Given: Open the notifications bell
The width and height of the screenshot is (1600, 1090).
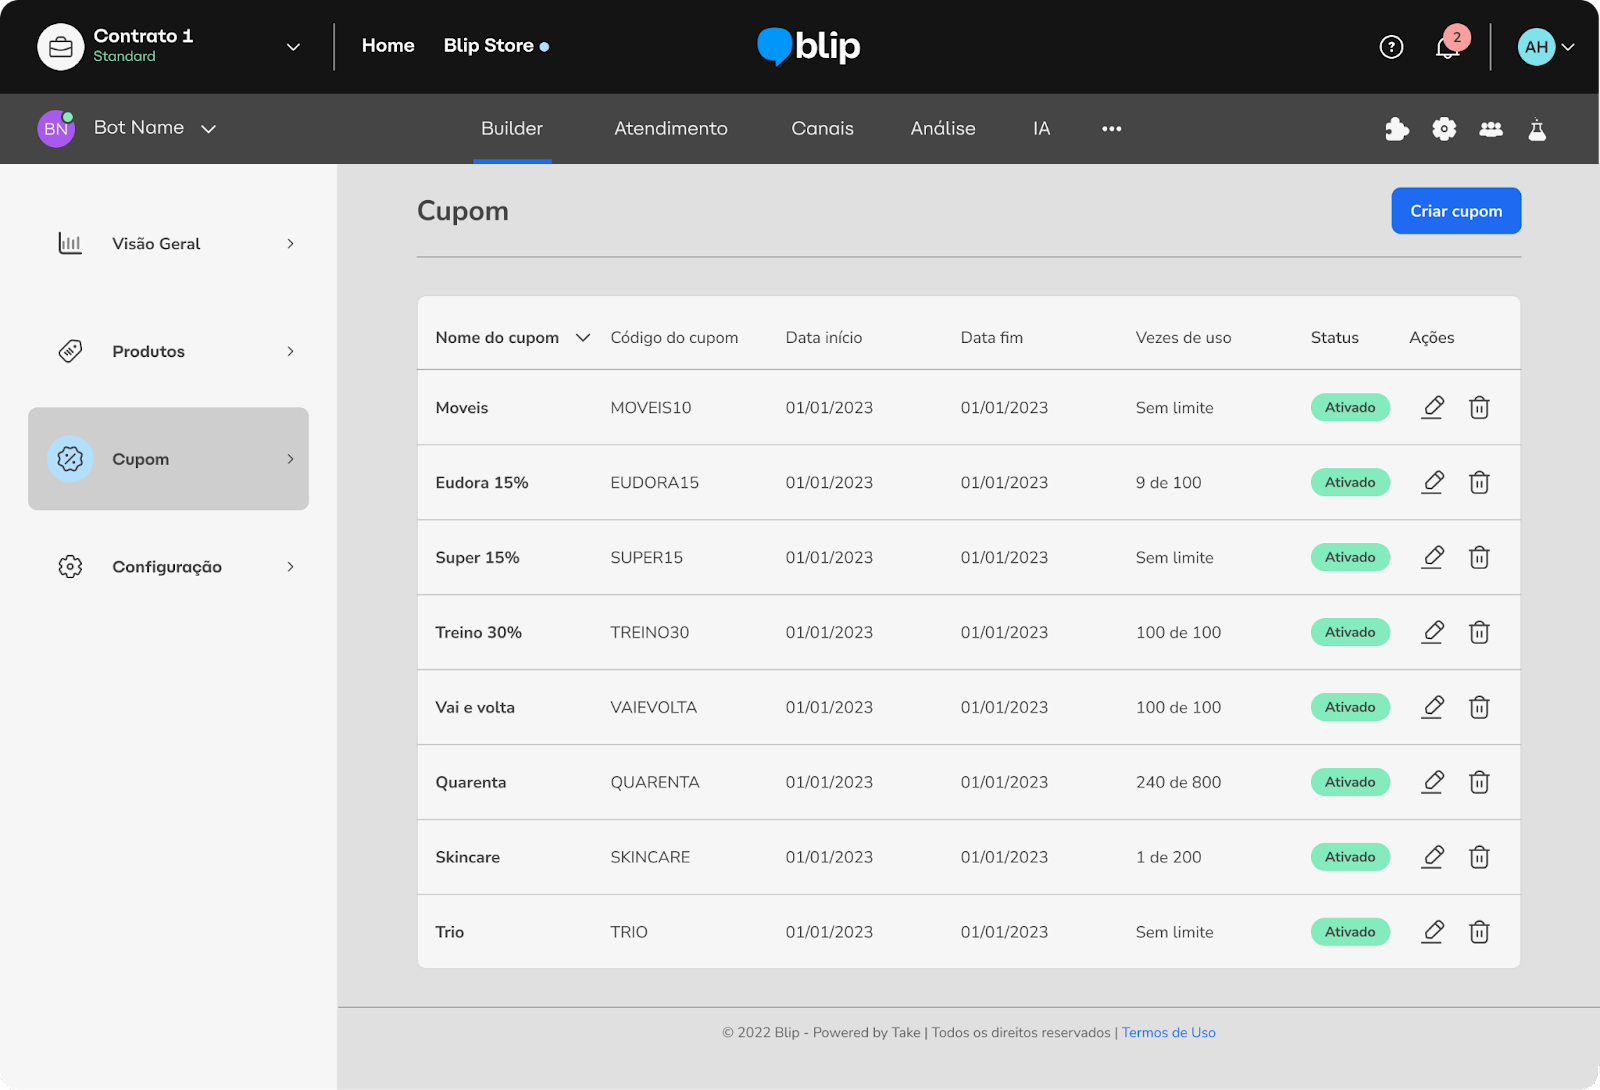Looking at the screenshot, I should pyautogui.click(x=1447, y=47).
